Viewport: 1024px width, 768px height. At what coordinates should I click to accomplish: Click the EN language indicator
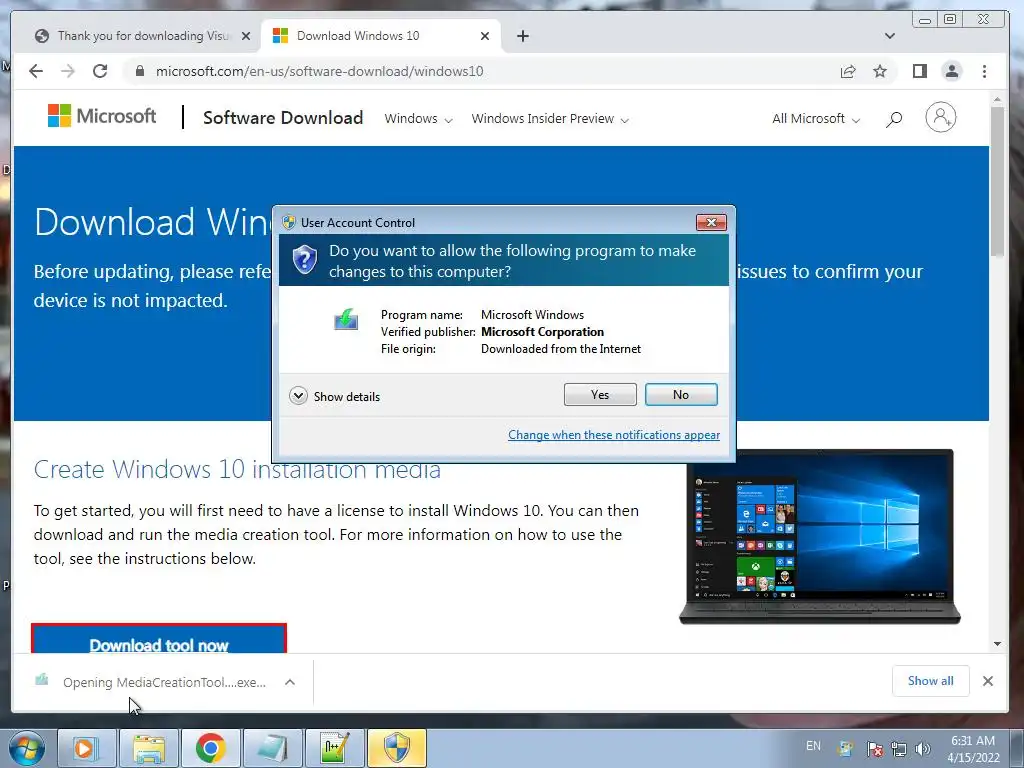(x=813, y=746)
